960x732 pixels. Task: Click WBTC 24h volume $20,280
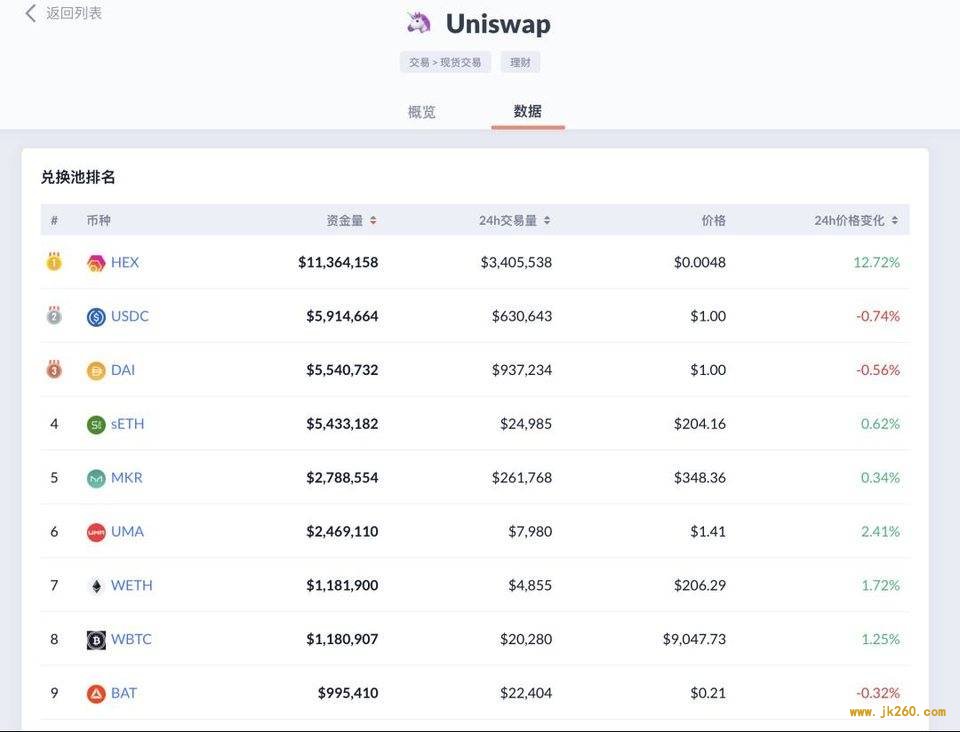pos(526,640)
